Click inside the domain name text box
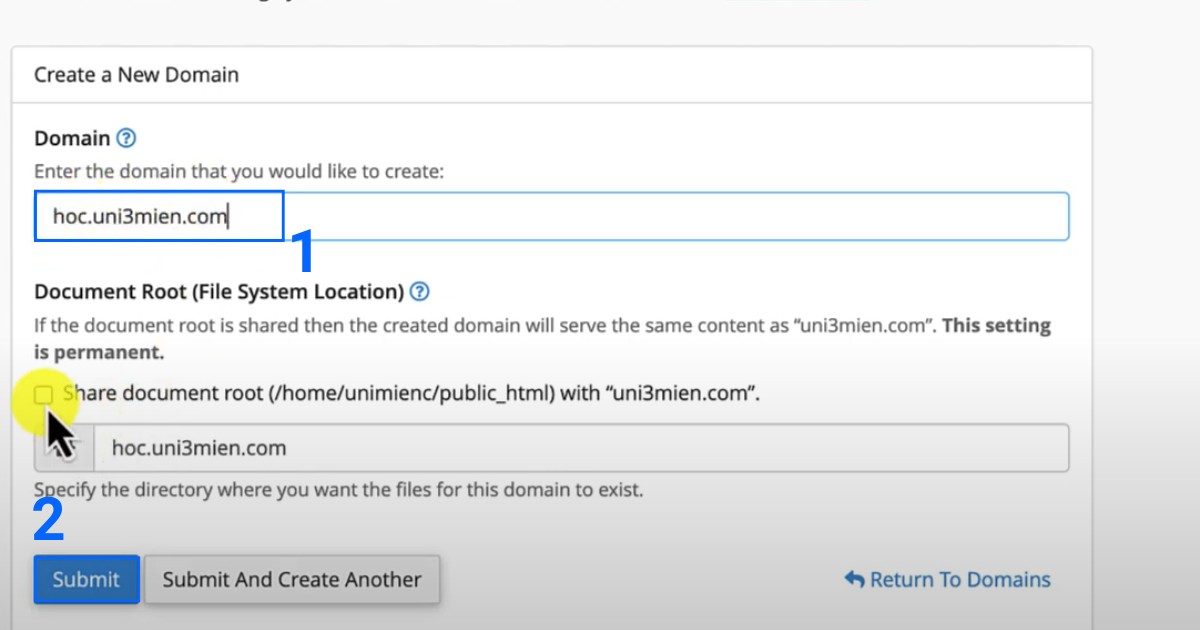 tap(158, 216)
